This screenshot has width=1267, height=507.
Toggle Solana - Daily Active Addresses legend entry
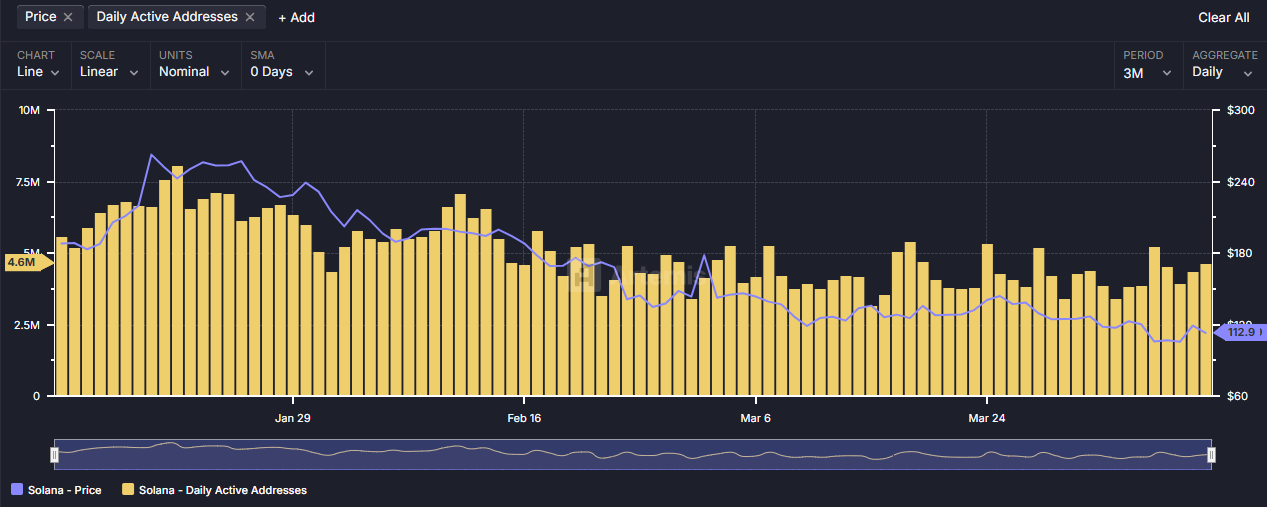click(x=214, y=490)
